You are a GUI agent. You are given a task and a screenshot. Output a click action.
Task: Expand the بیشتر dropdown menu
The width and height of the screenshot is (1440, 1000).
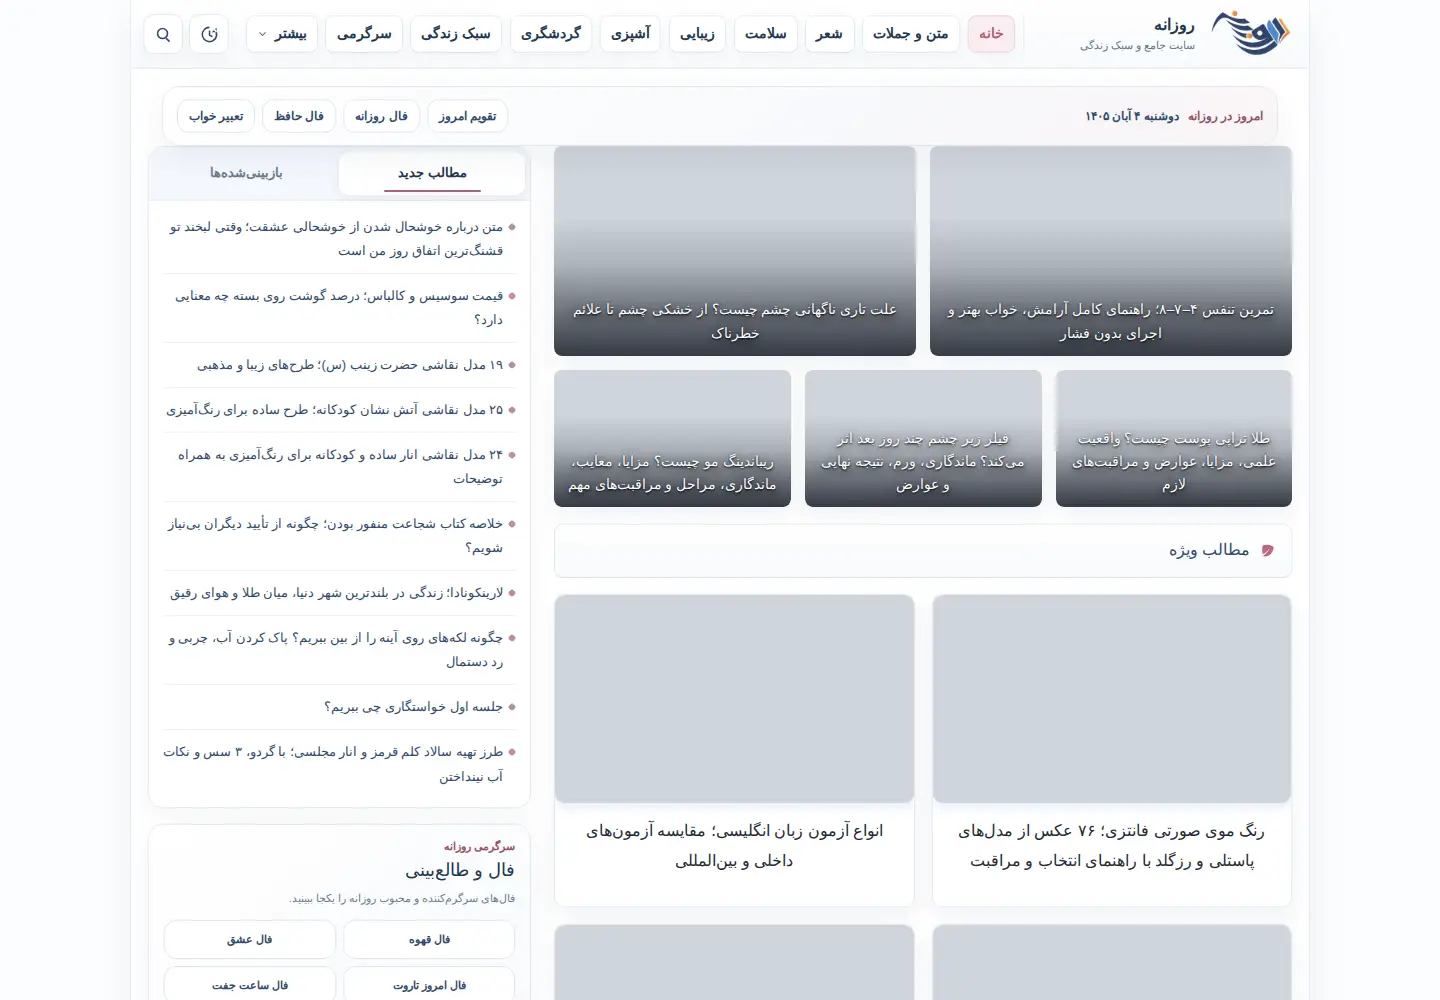[x=283, y=34]
